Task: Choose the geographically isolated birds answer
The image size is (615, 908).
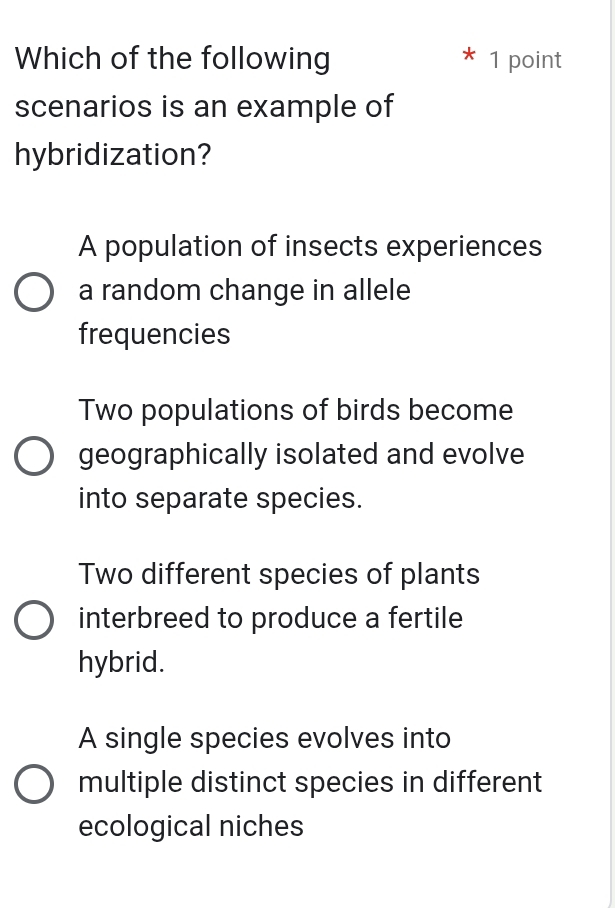Action: coord(34,456)
